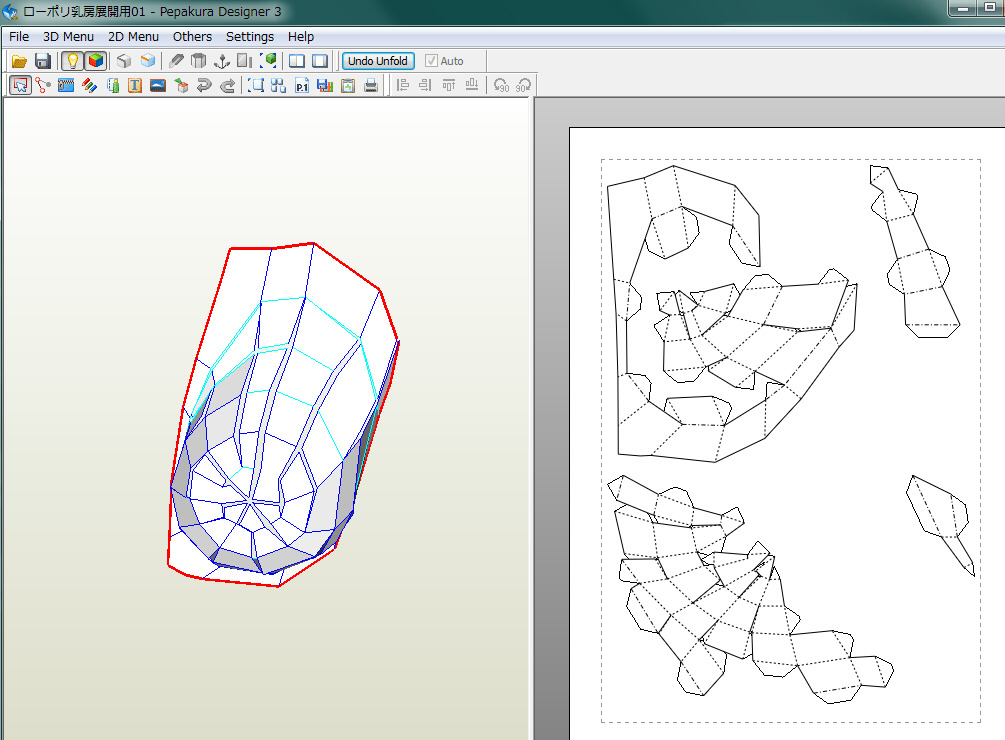
Task: Click the printer icon
Action: pyautogui.click(x=371, y=86)
